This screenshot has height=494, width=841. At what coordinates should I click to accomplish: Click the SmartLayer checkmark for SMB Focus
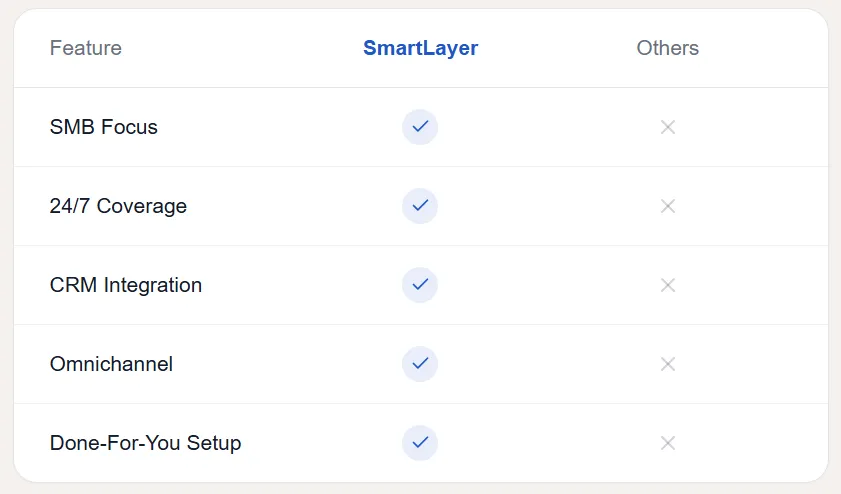(420, 127)
